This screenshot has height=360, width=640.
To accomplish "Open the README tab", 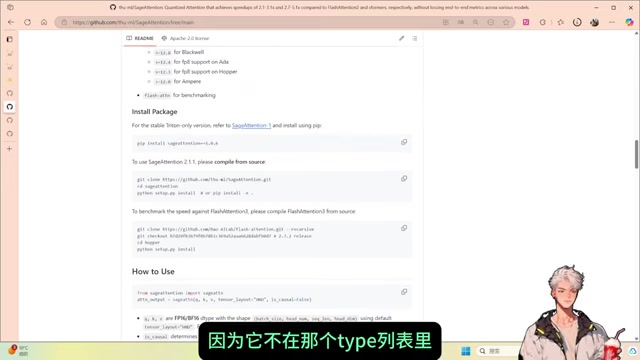I will click(x=140, y=38).
